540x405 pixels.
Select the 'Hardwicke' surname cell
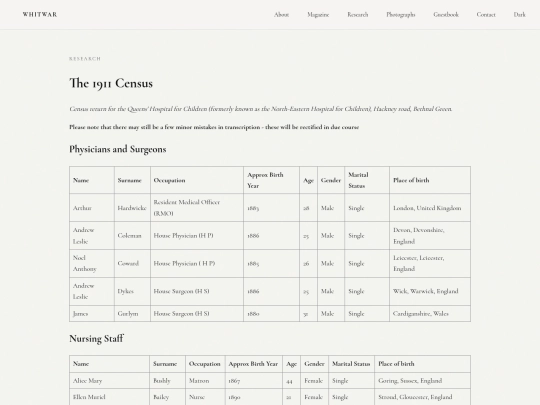point(132,208)
